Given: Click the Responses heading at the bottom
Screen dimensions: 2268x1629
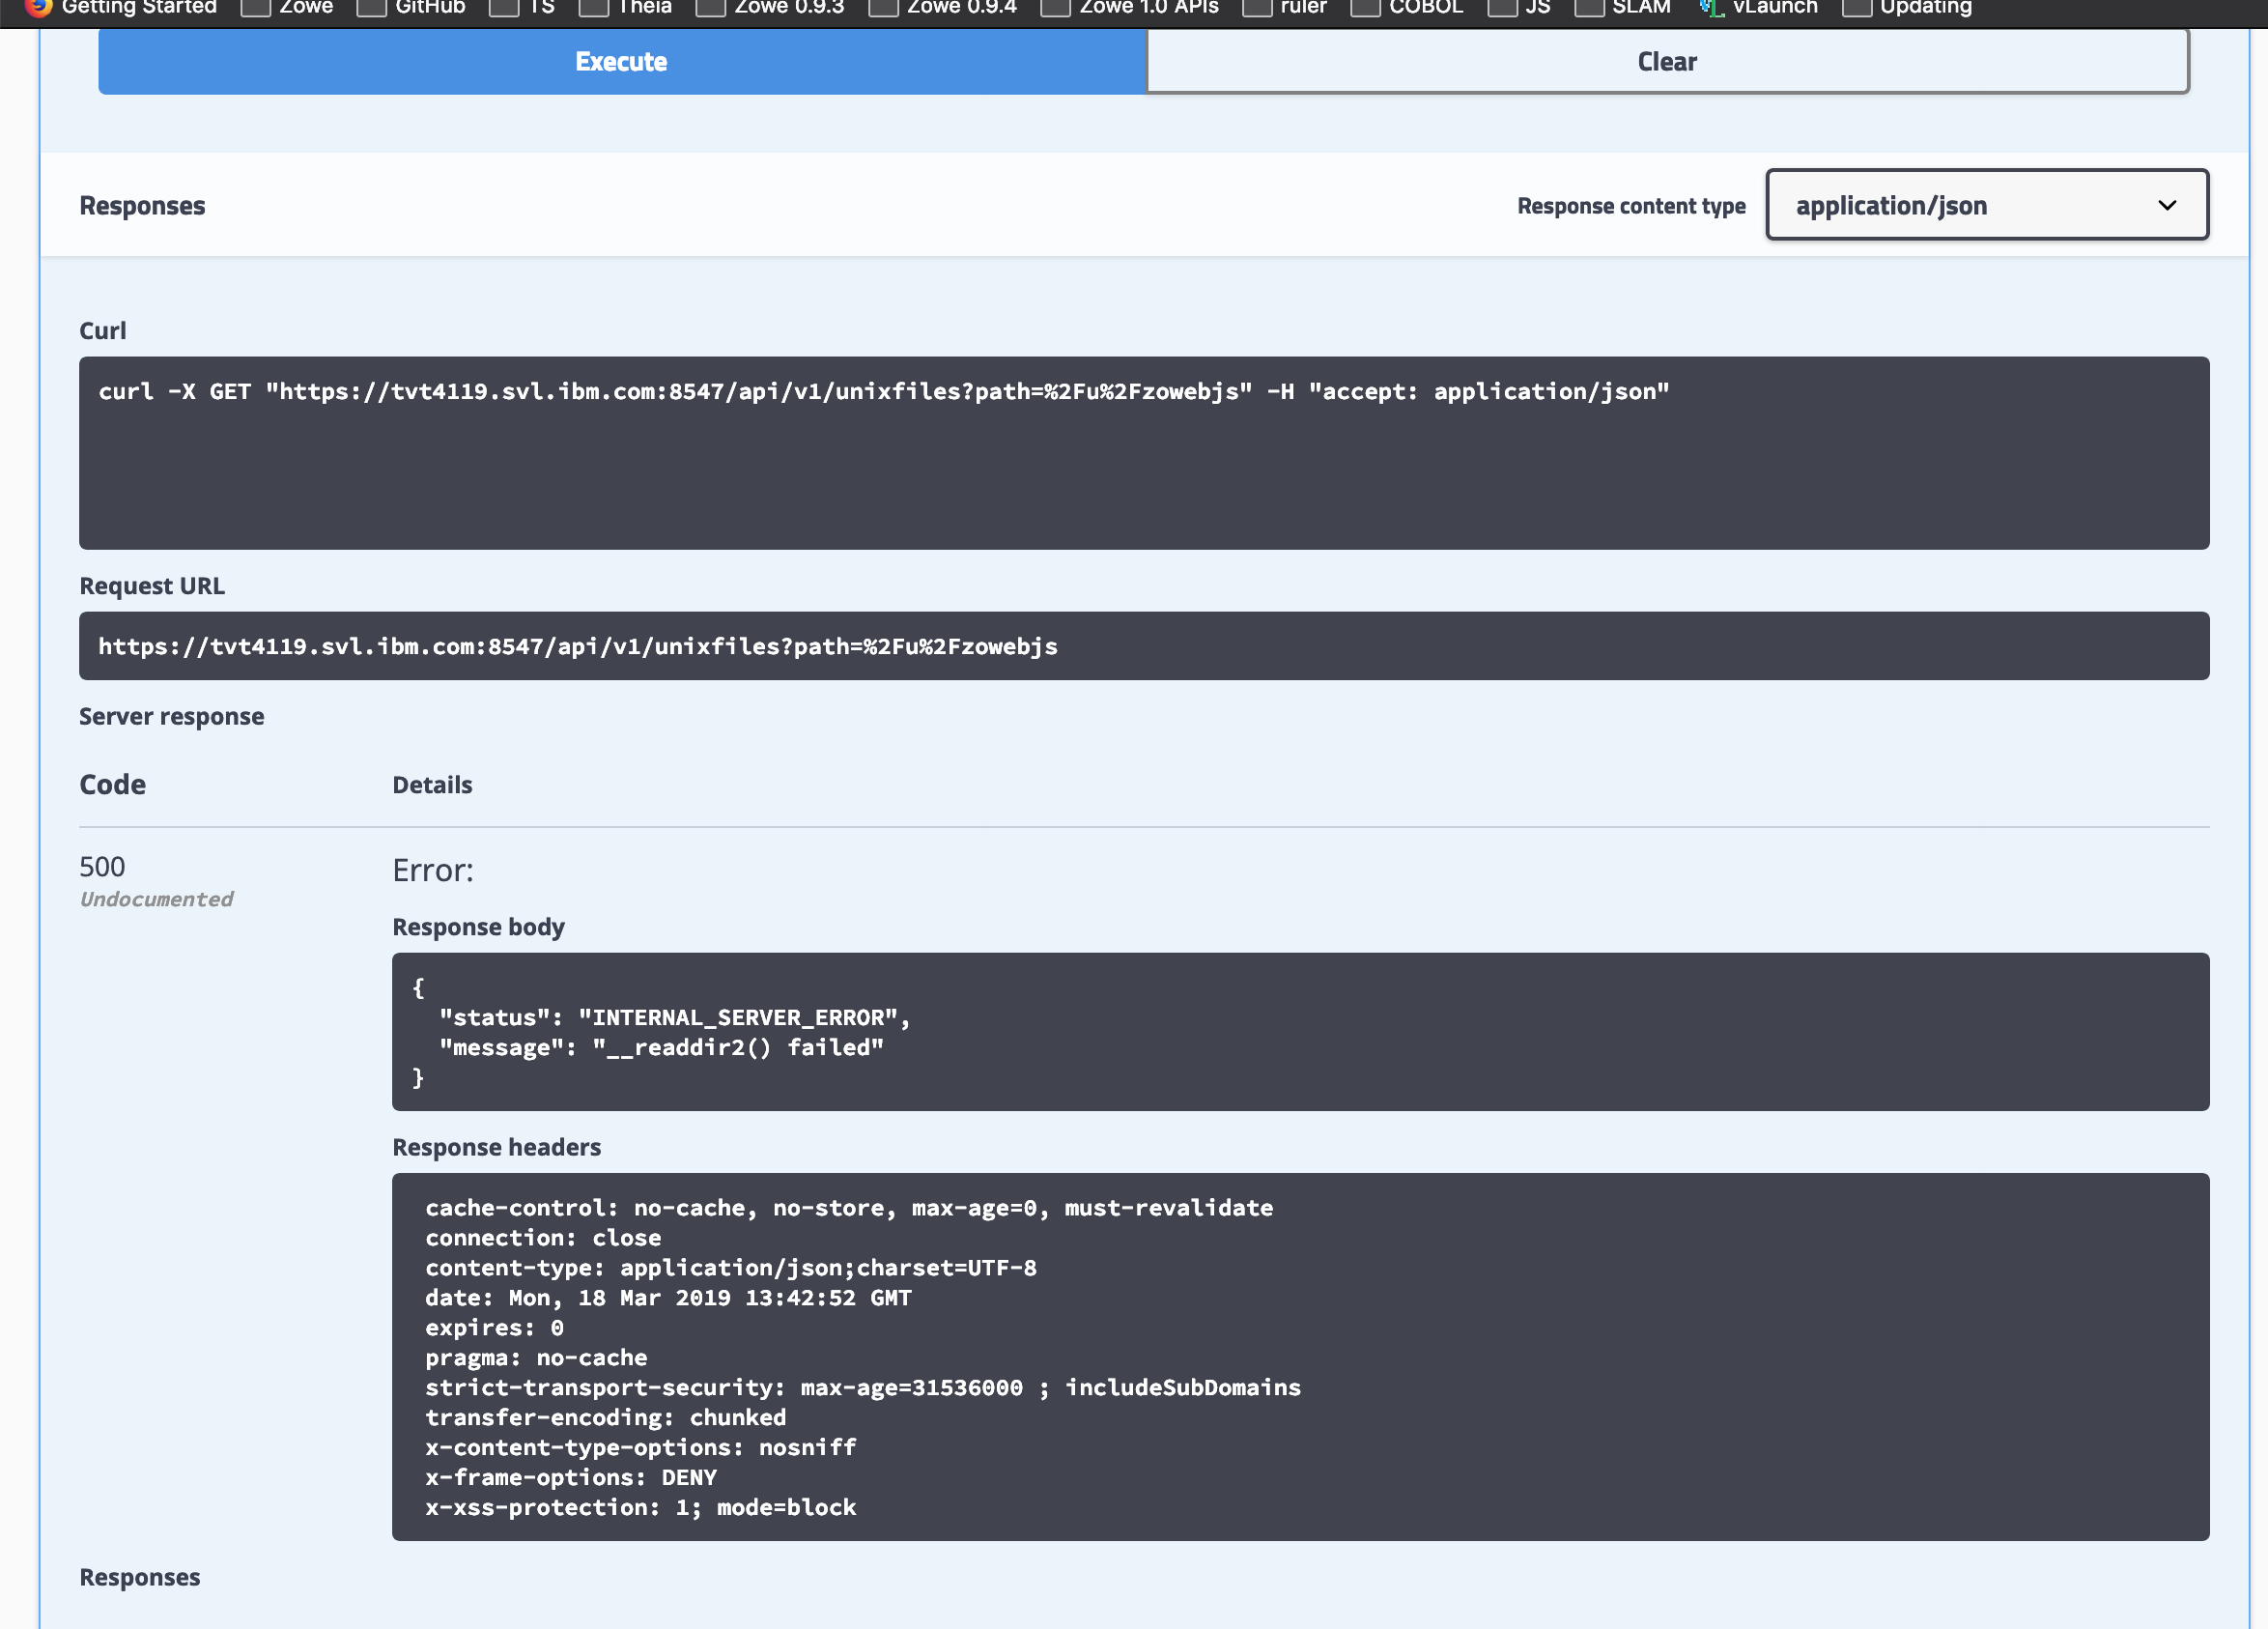Looking at the screenshot, I should (x=139, y=1577).
